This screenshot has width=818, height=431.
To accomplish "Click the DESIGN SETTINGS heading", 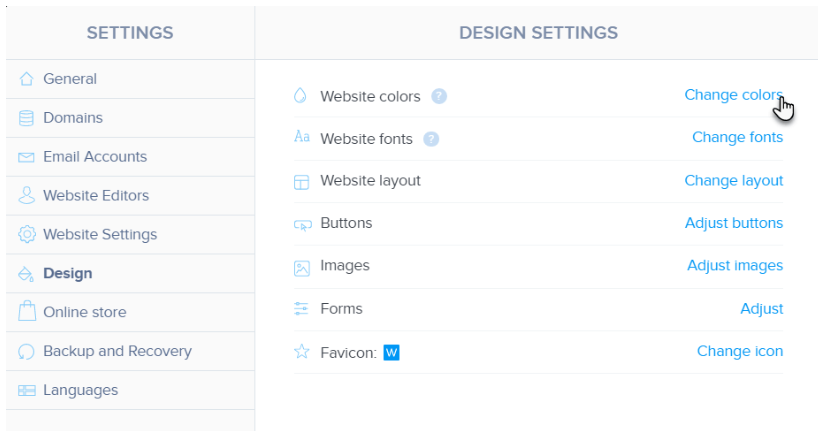I will click(538, 33).
